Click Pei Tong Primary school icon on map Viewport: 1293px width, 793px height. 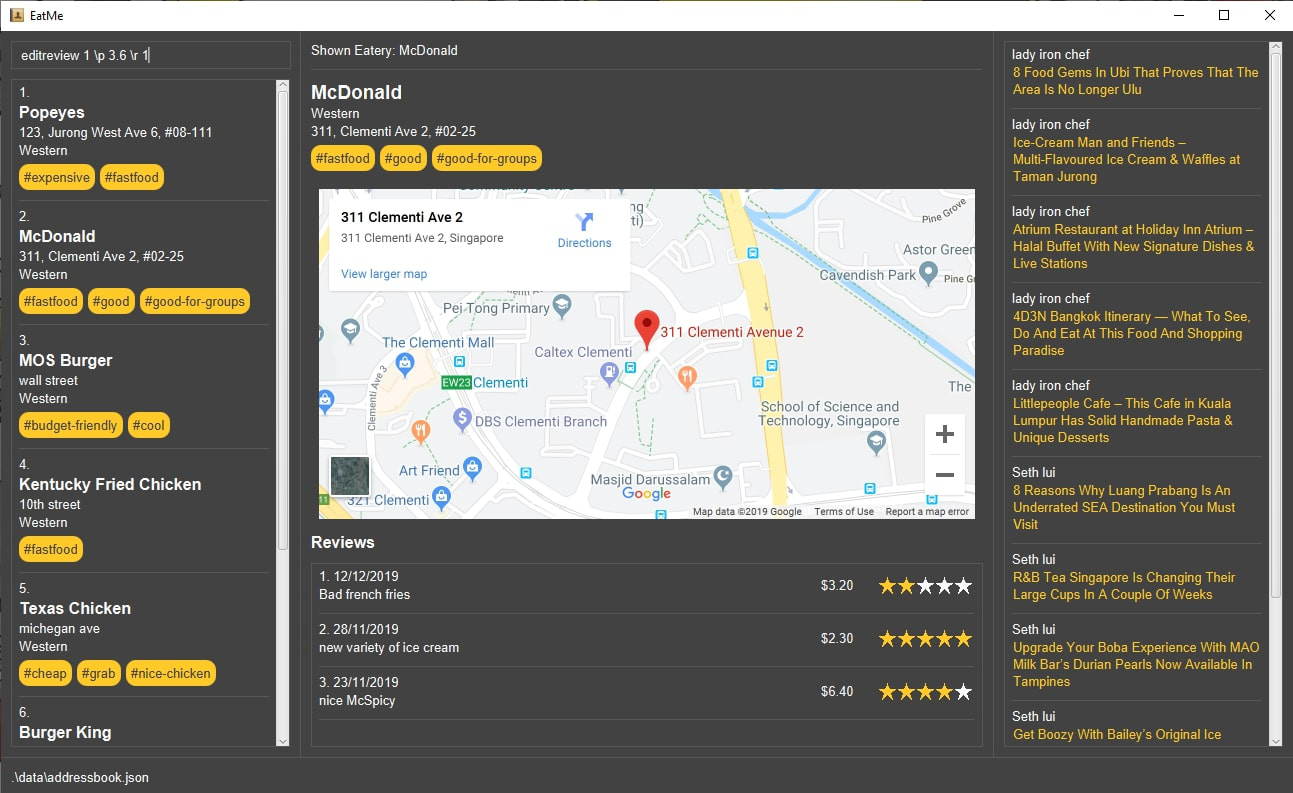(562, 307)
